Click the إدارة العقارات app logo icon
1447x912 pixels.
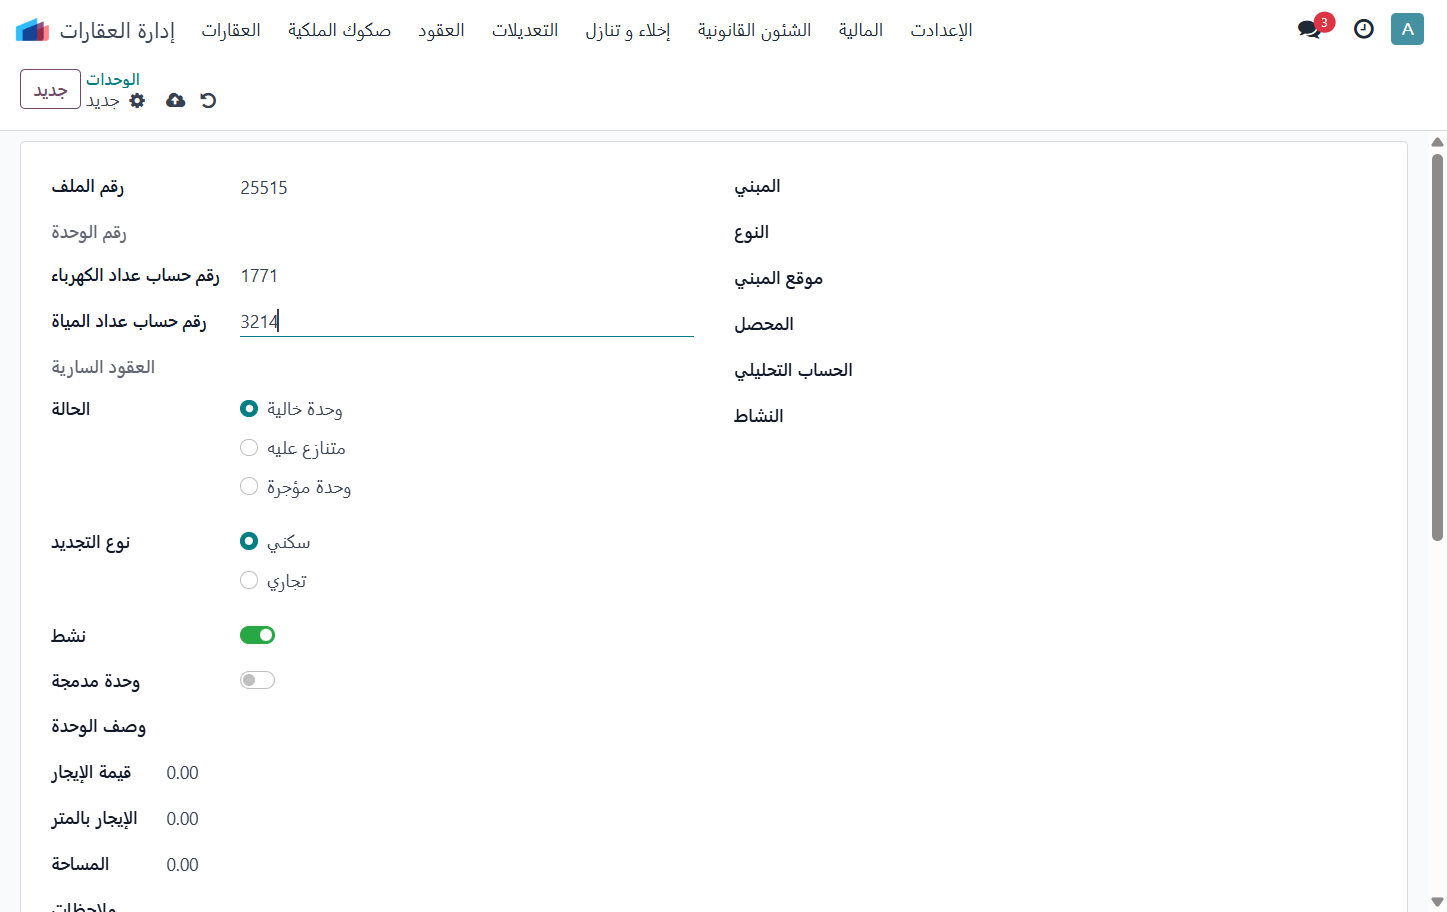pyautogui.click(x=32, y=30)
